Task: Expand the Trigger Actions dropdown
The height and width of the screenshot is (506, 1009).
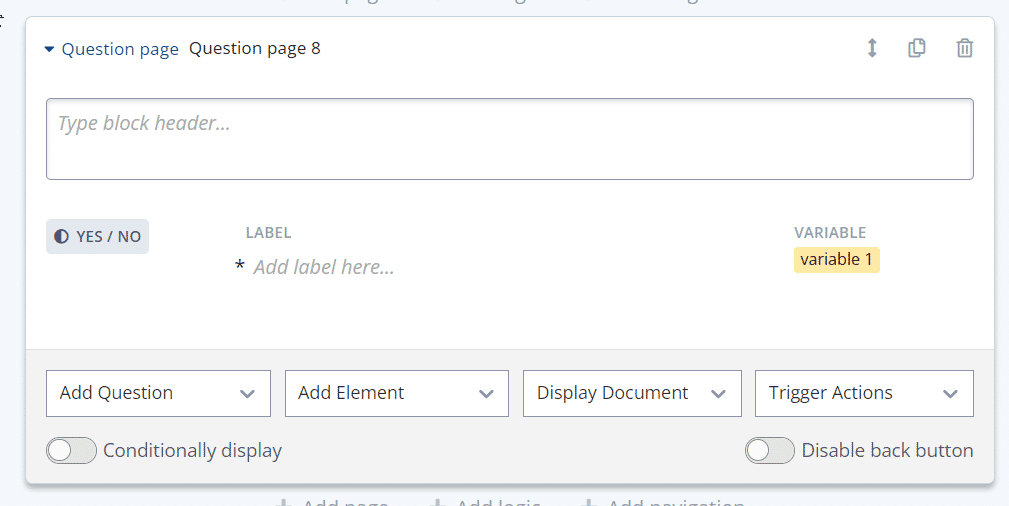Action: pos(864,393)
